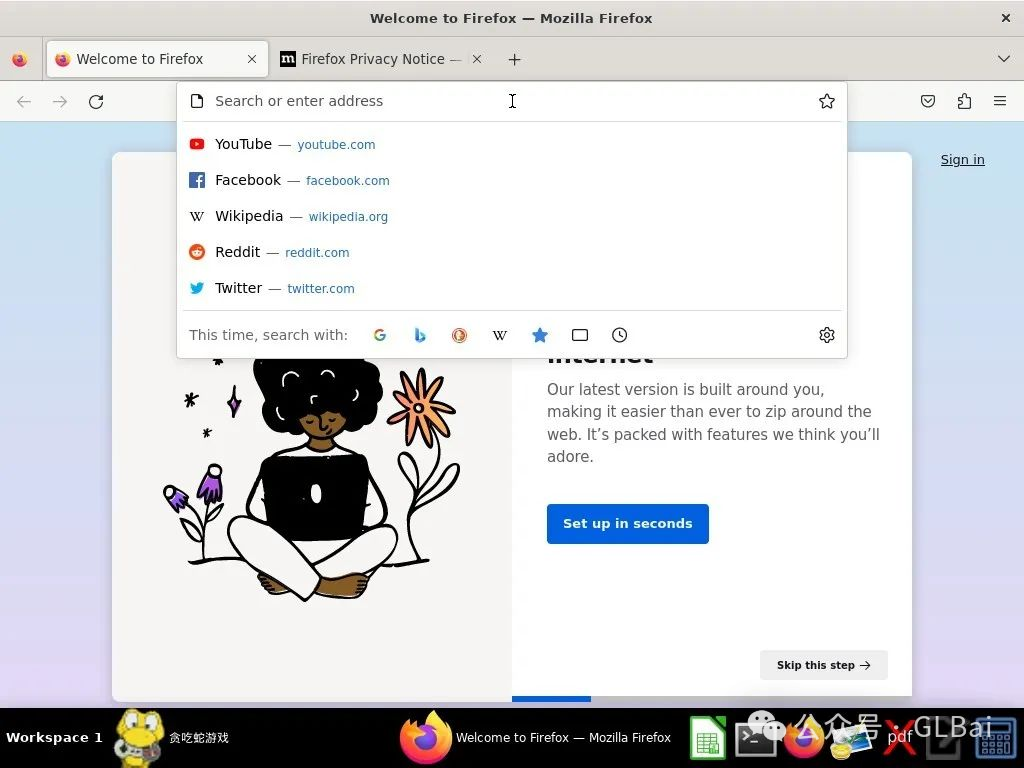Bookmark this page with the star icon
Image resolution: width=1024 pixels, height=768 pixels.
[x=827, y=101]
